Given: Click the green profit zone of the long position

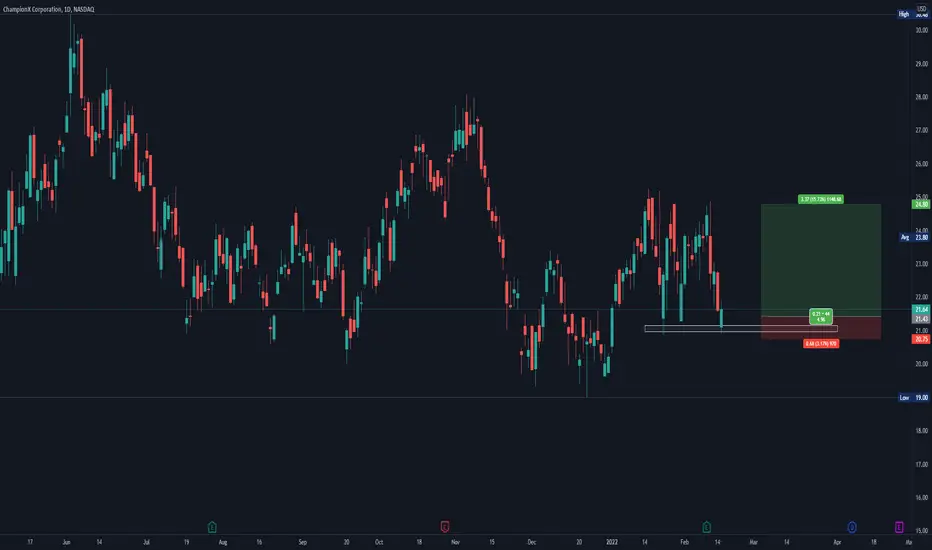Looking at the screenshot, I should click(x=821, y=260).
